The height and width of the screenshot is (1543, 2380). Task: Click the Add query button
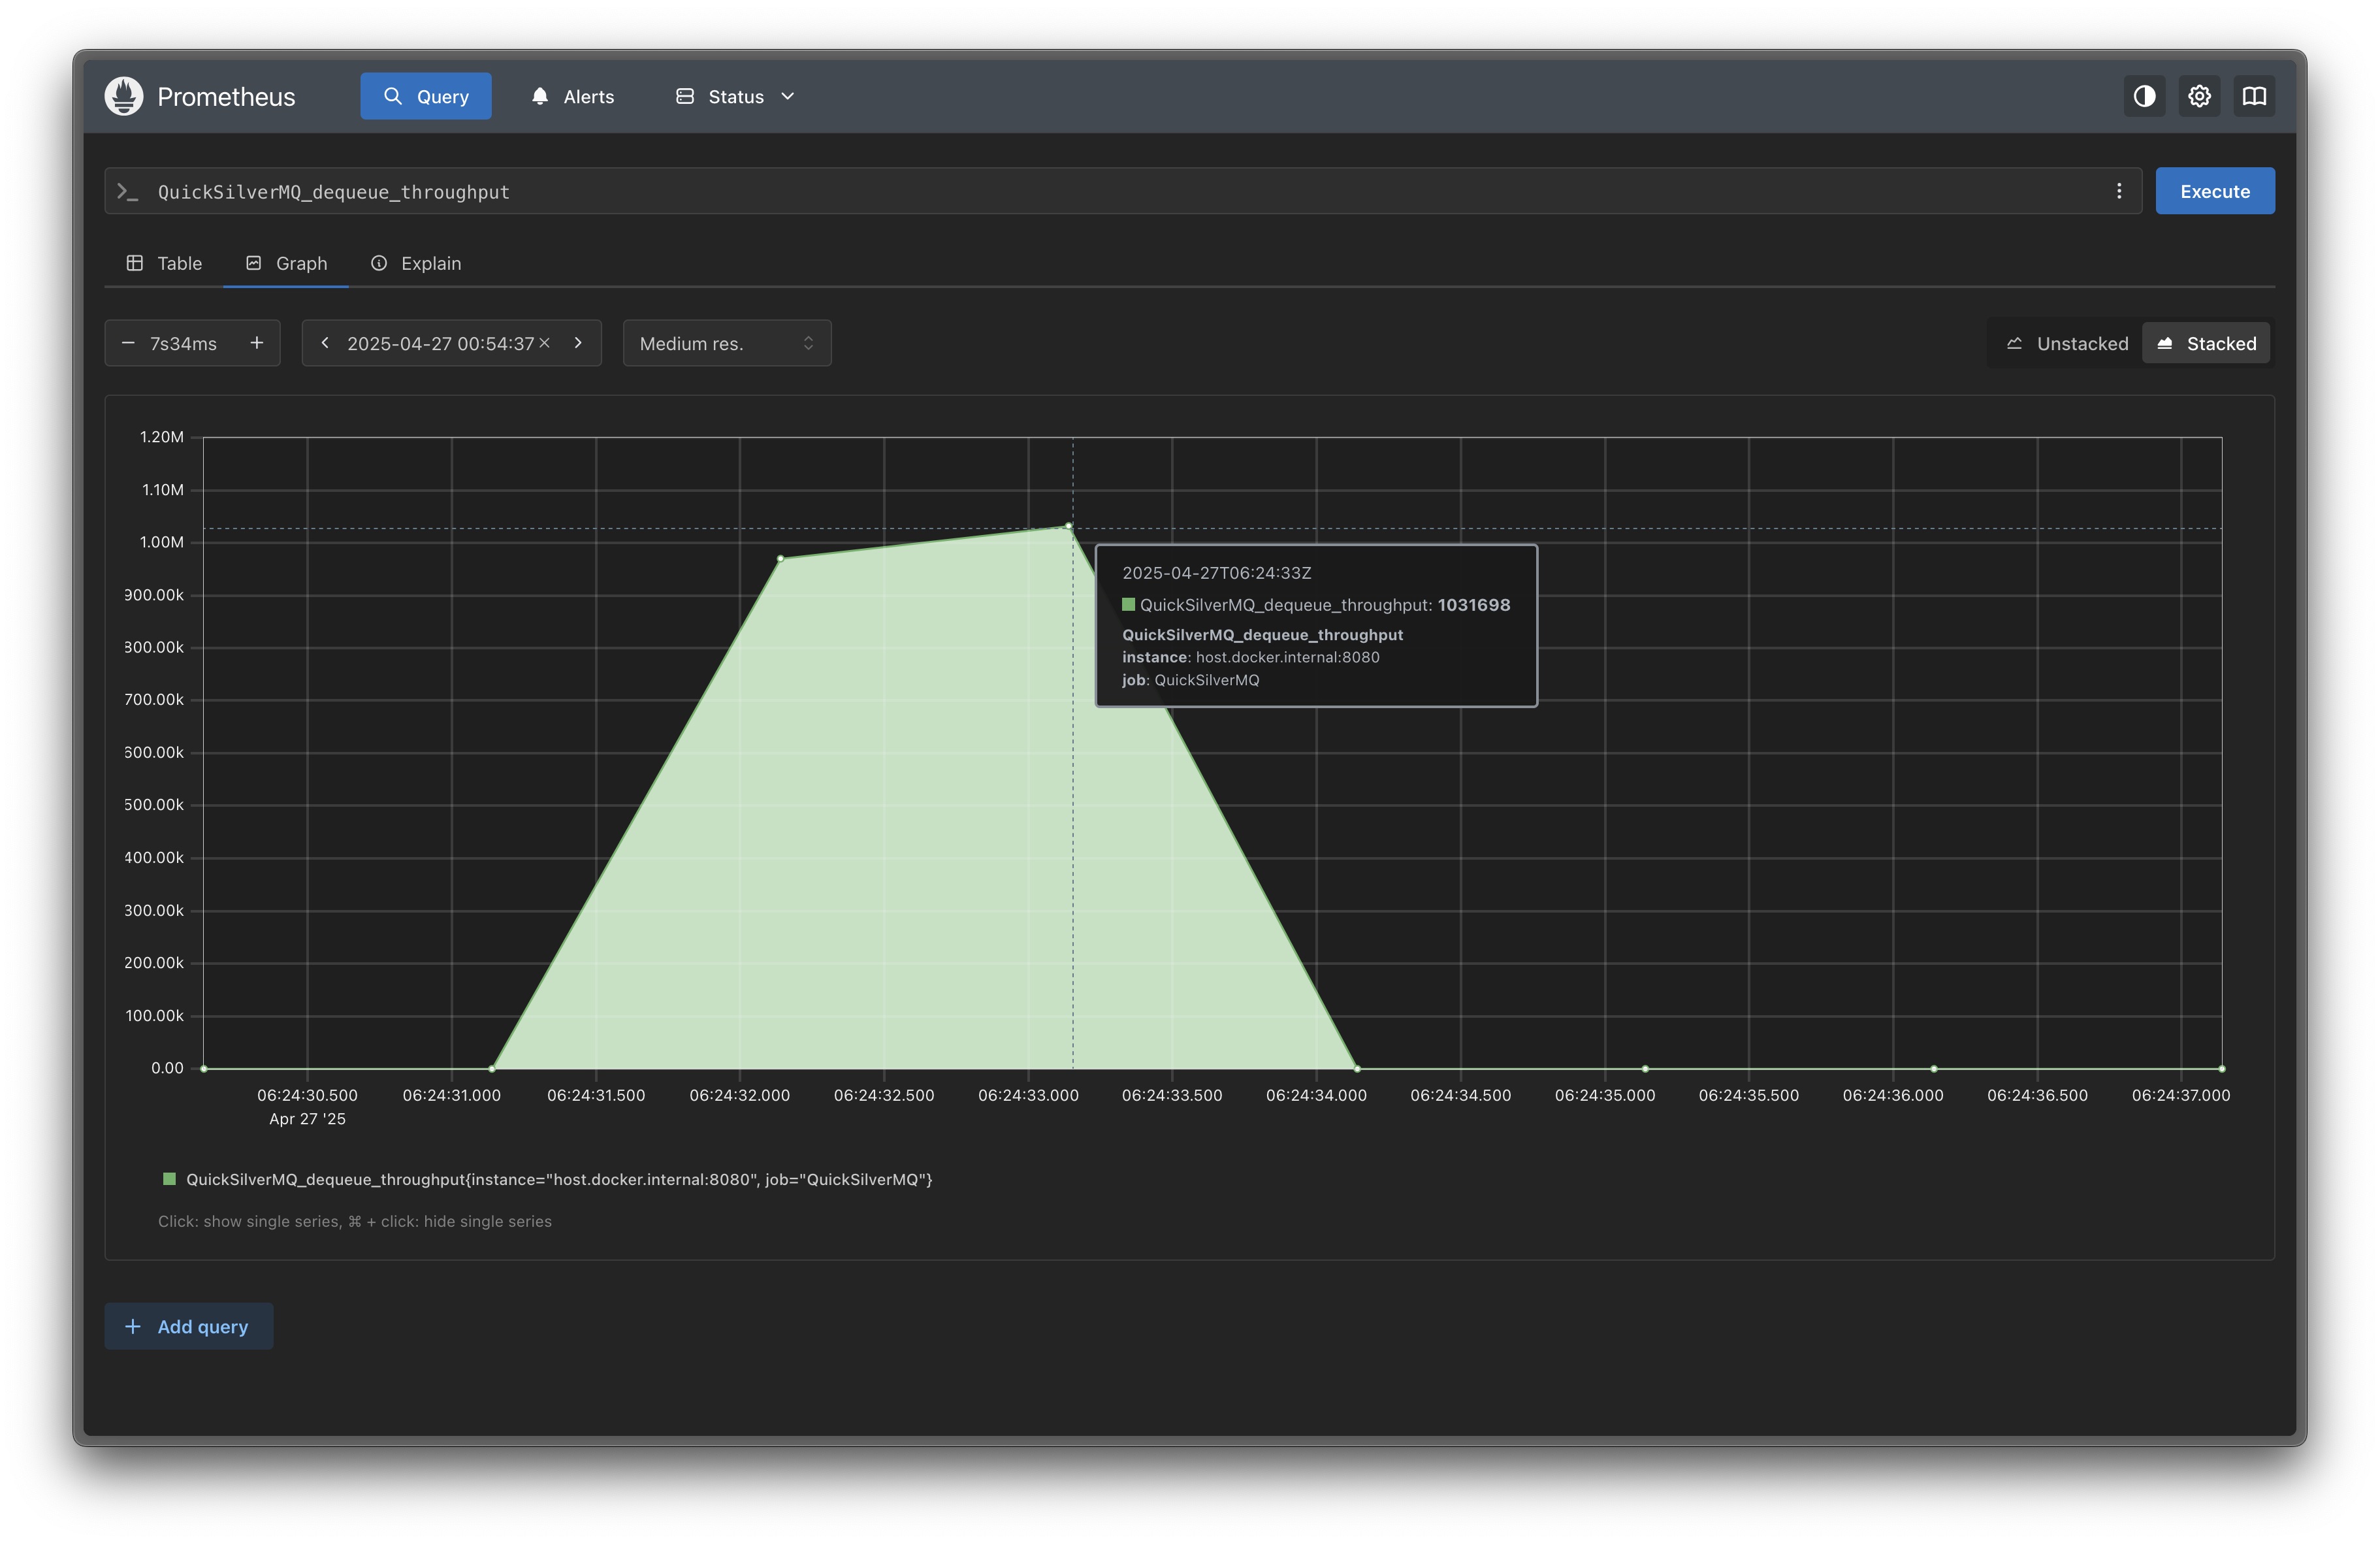tap(189, 1326)
